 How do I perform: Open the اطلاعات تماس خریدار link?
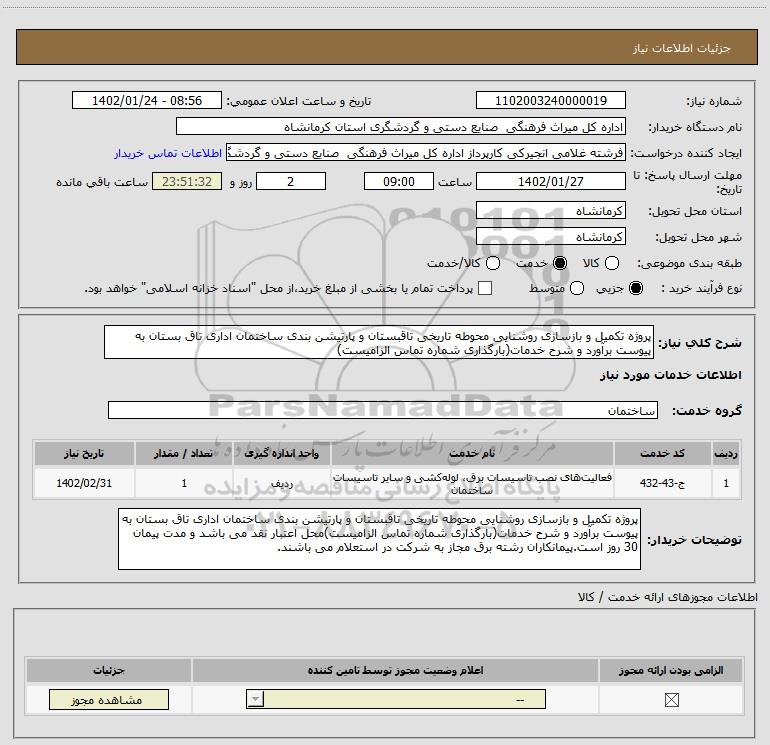point(168,153)
